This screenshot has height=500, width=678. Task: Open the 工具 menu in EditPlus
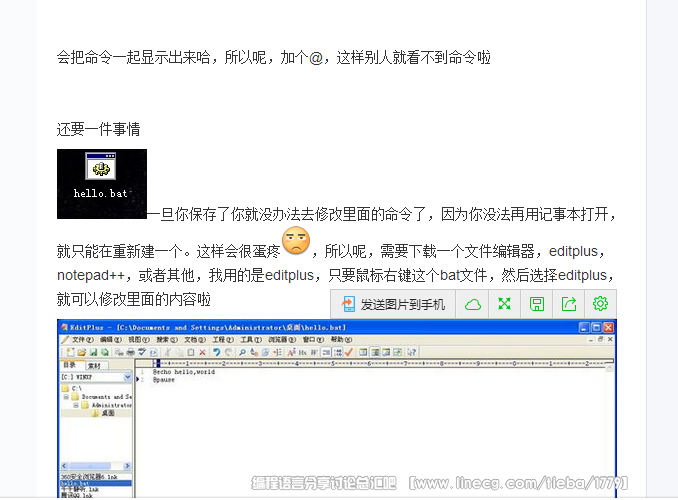251,340
